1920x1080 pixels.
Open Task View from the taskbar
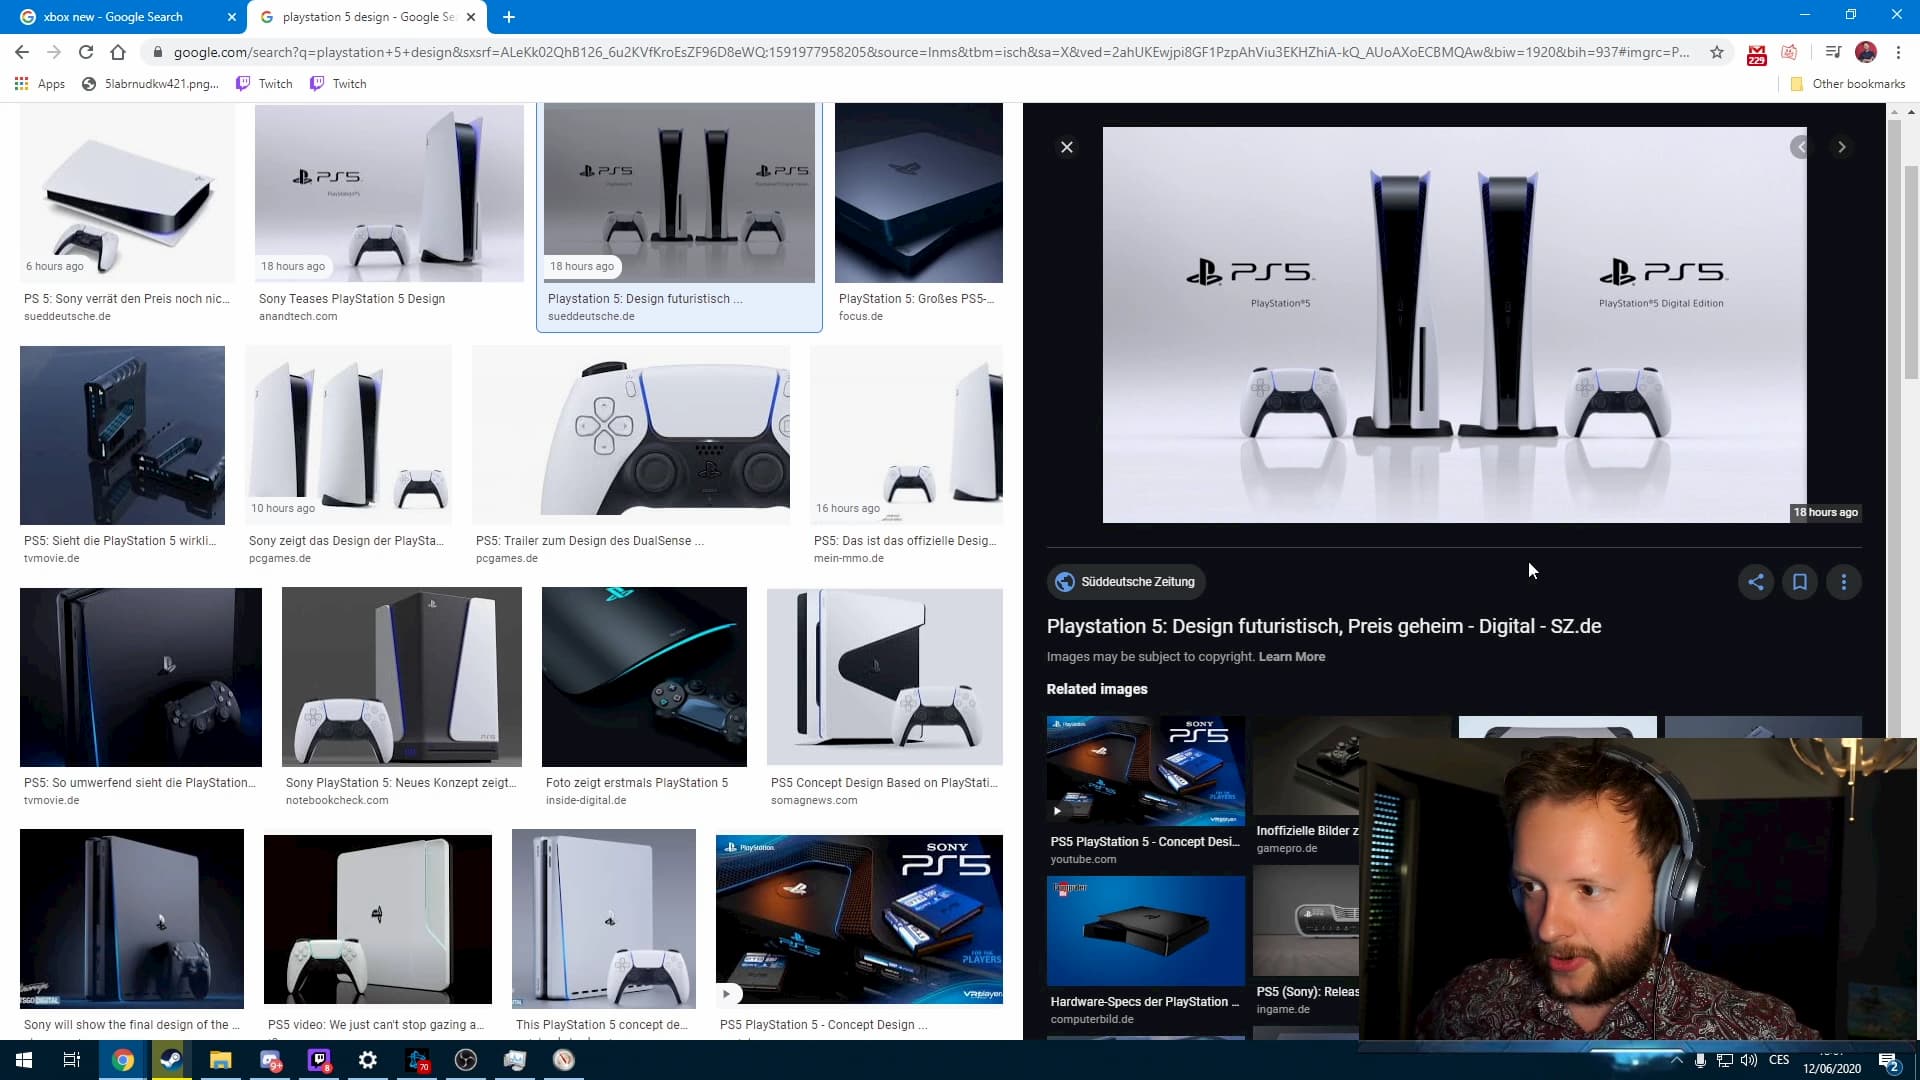(x=72, y=1060)
